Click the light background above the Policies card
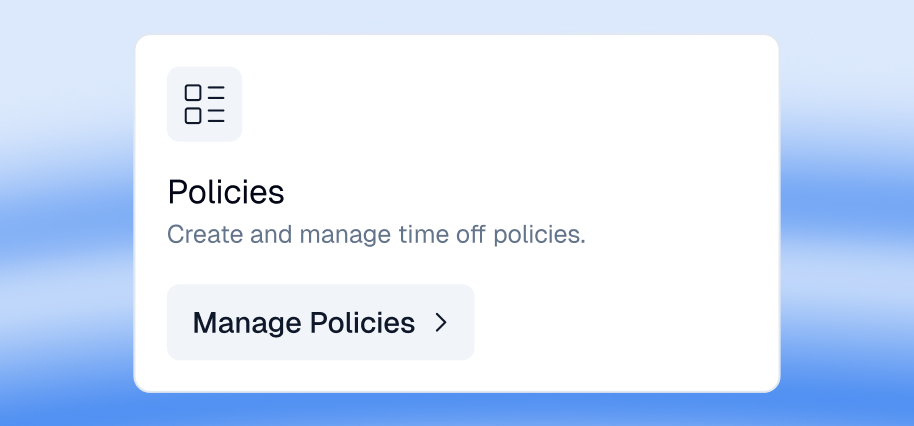Viewport: 914px width, 426px height. pyautogui.click(x=456, y=16)
